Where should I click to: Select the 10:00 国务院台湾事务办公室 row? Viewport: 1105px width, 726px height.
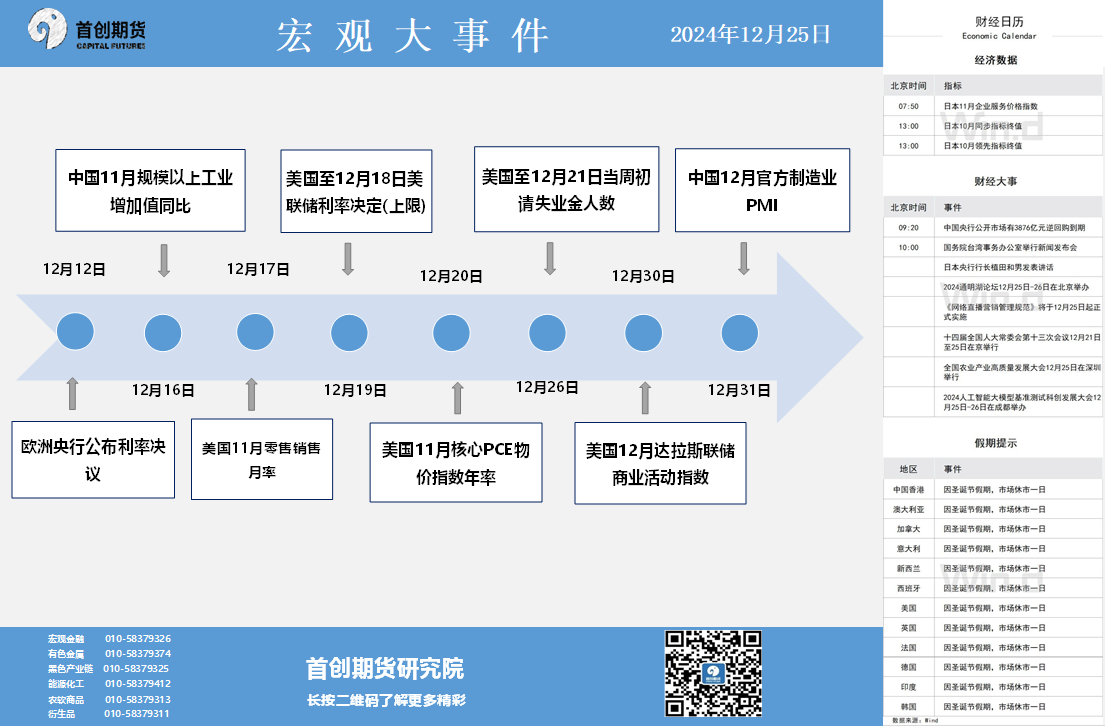tap(993, 247)
